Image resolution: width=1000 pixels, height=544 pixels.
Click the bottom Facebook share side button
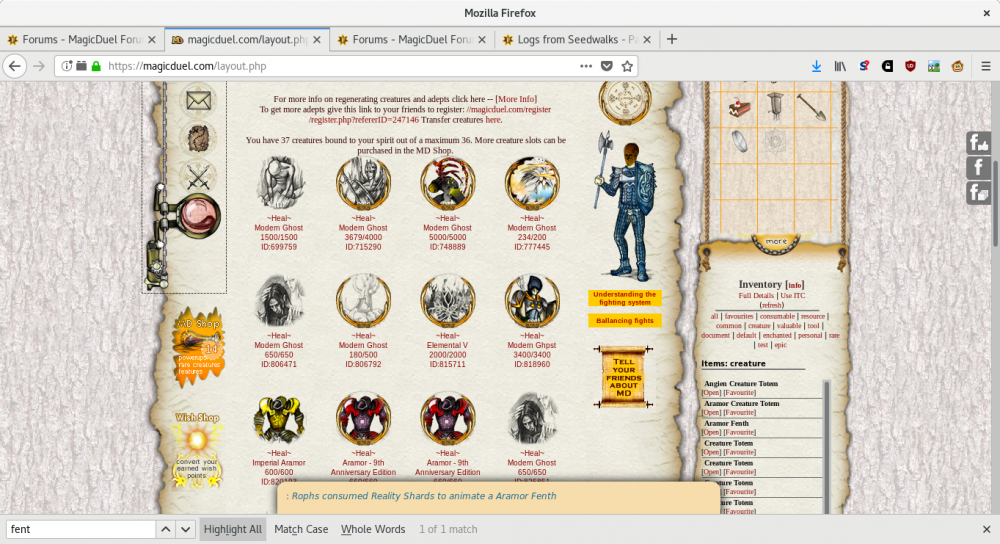(978, 192)
